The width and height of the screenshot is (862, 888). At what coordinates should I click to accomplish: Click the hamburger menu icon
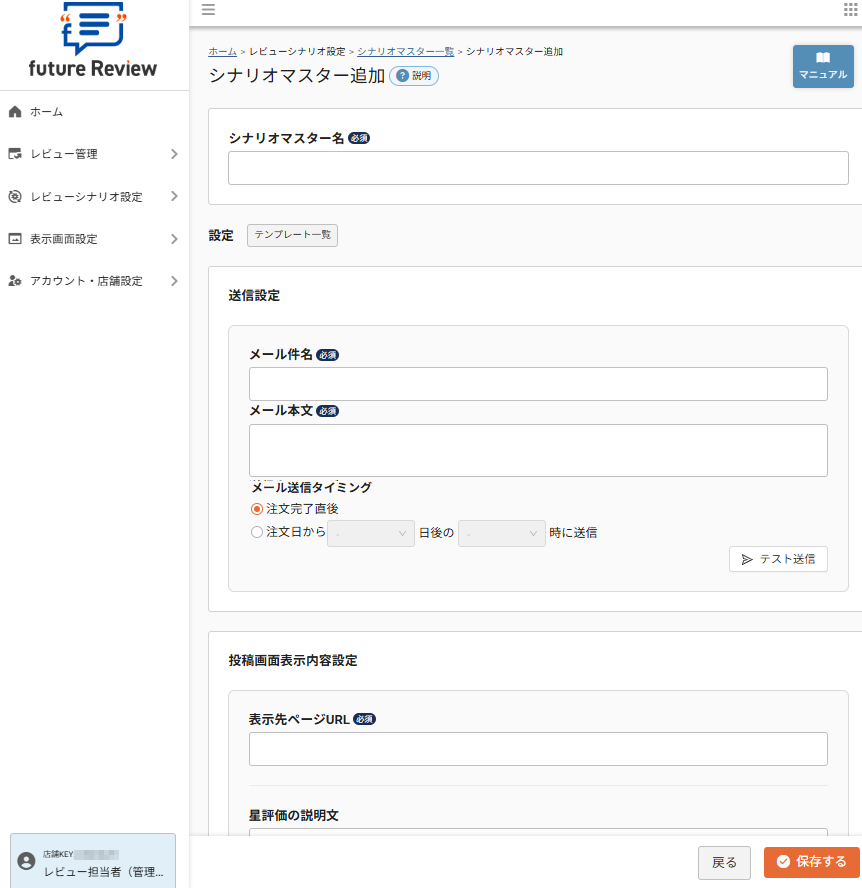click(208, 11)
